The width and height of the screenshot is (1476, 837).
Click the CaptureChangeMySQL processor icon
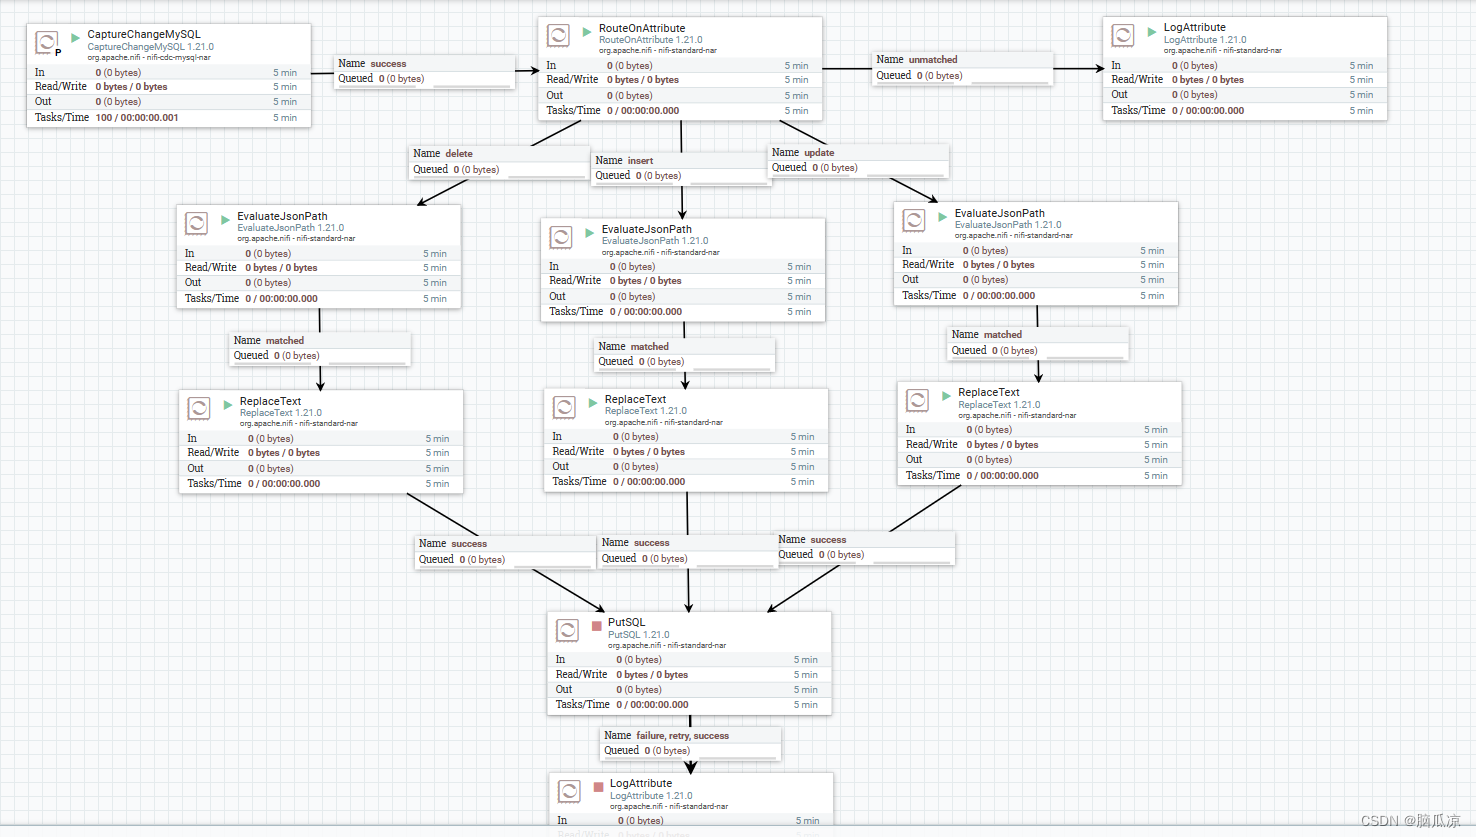click(x=46, y=42)
